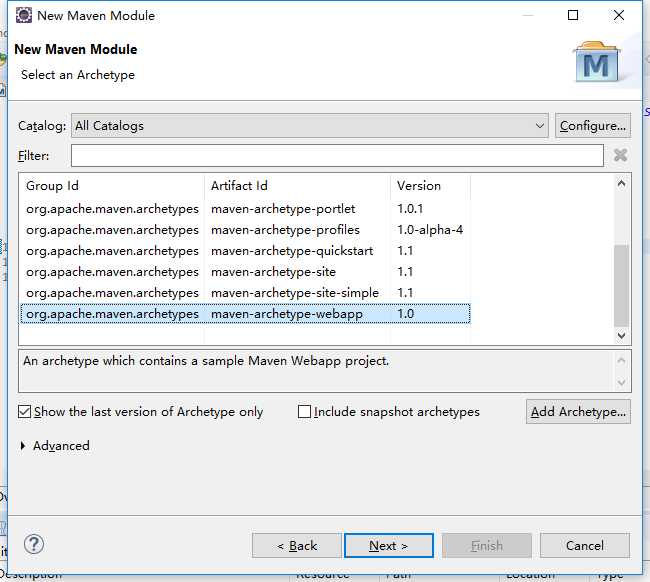The image size is (650, 582).
Task: Proceed with the Next button
Action: click(x=389, y=546)
